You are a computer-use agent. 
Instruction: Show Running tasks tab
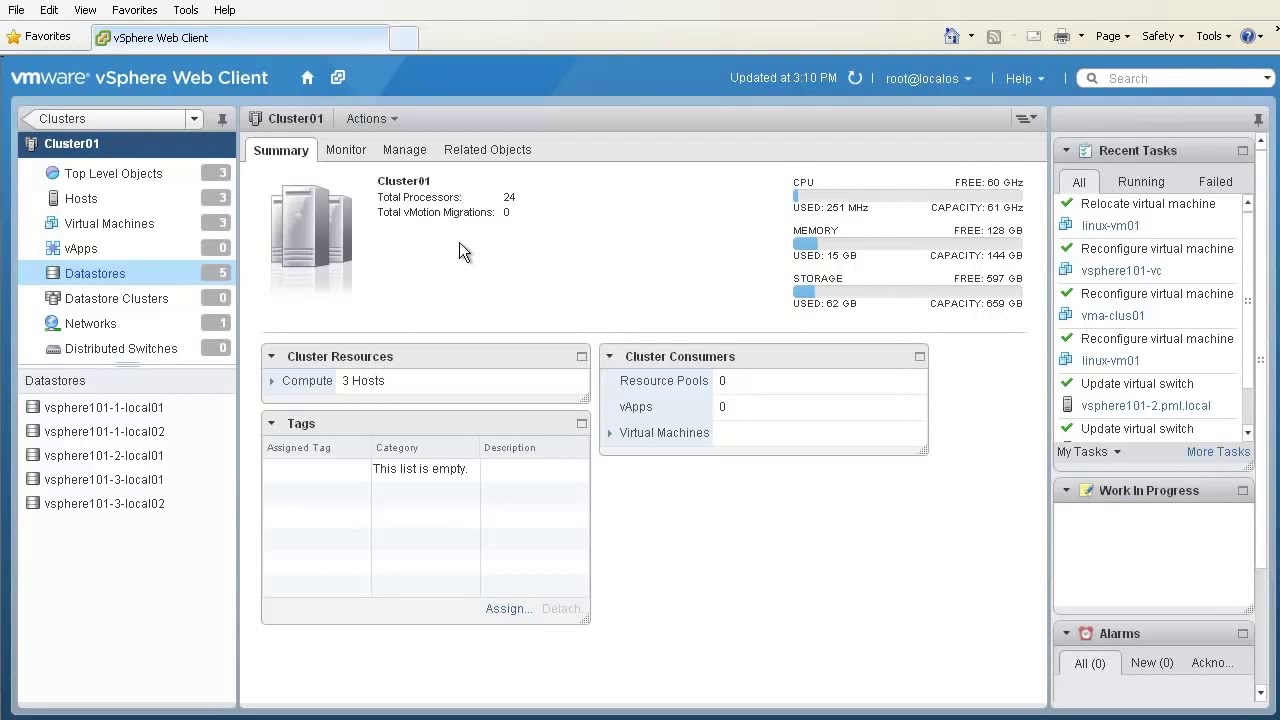pos(1141,182)
